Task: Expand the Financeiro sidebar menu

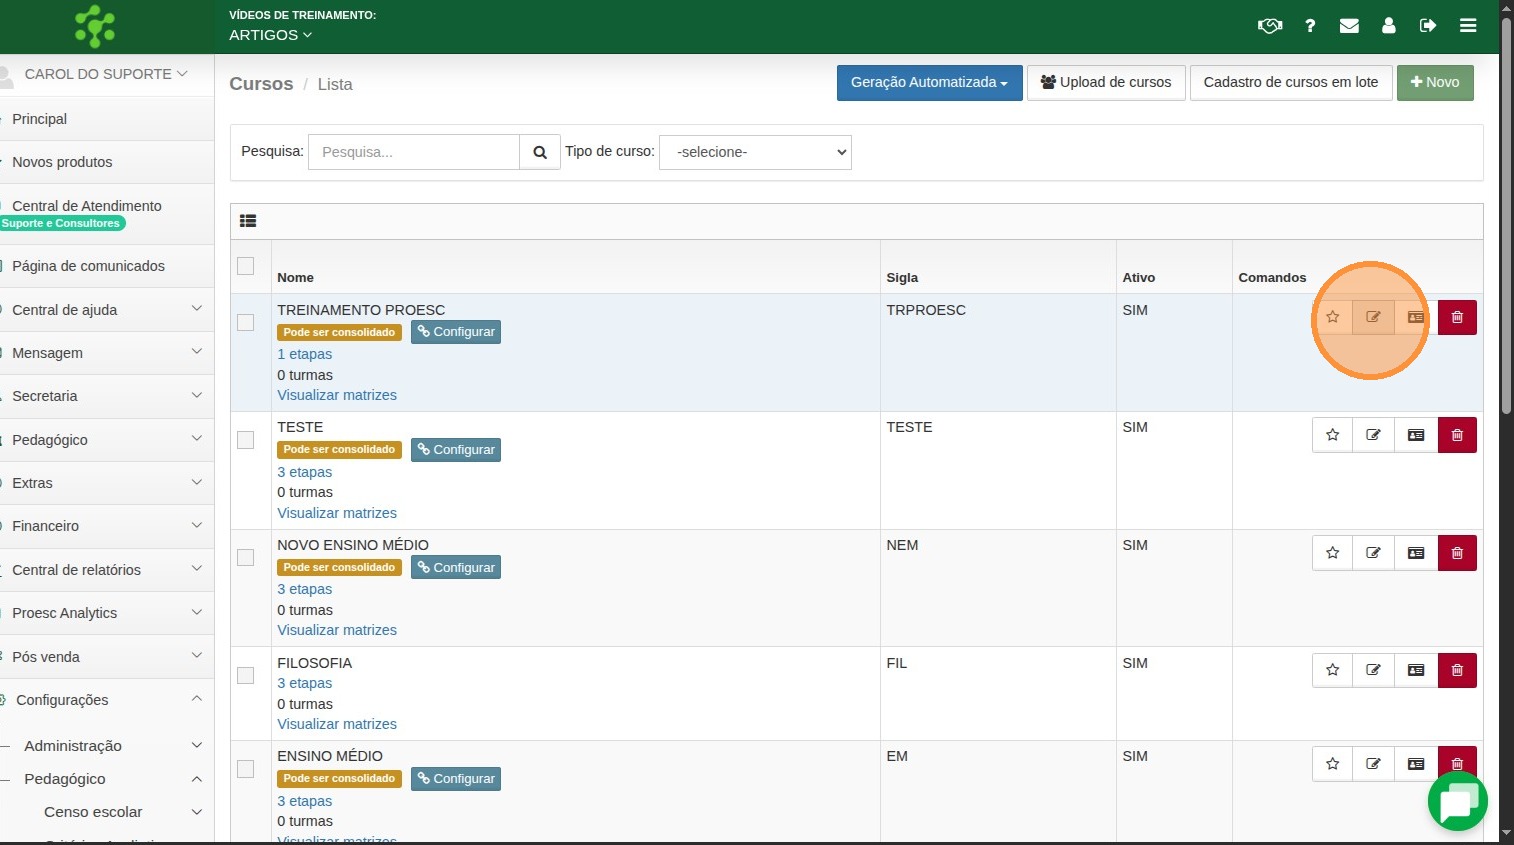Action: (106, 526)
